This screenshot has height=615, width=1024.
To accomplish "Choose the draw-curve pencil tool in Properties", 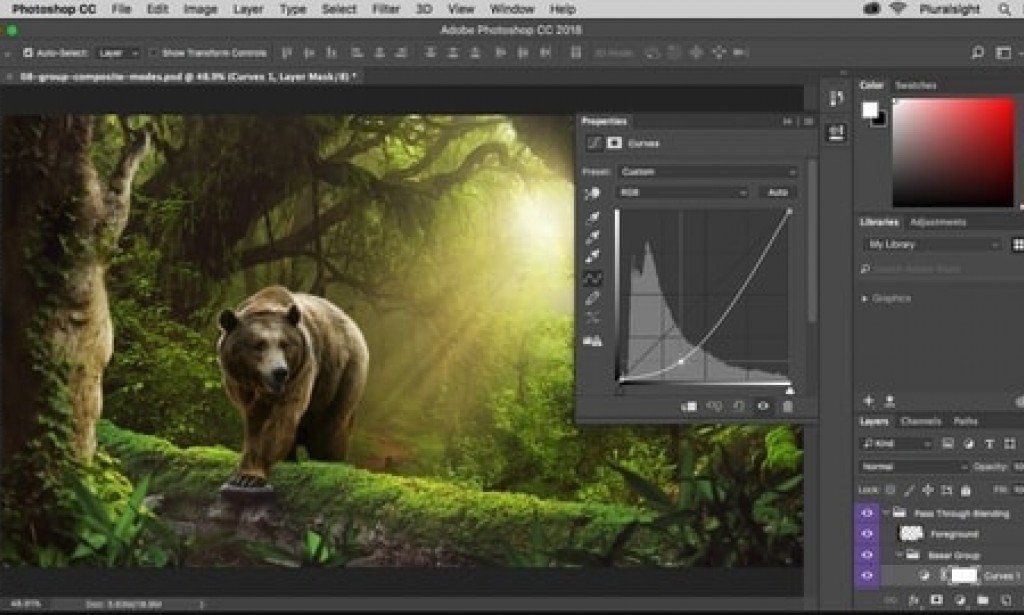I will click(x=593, y=297).
